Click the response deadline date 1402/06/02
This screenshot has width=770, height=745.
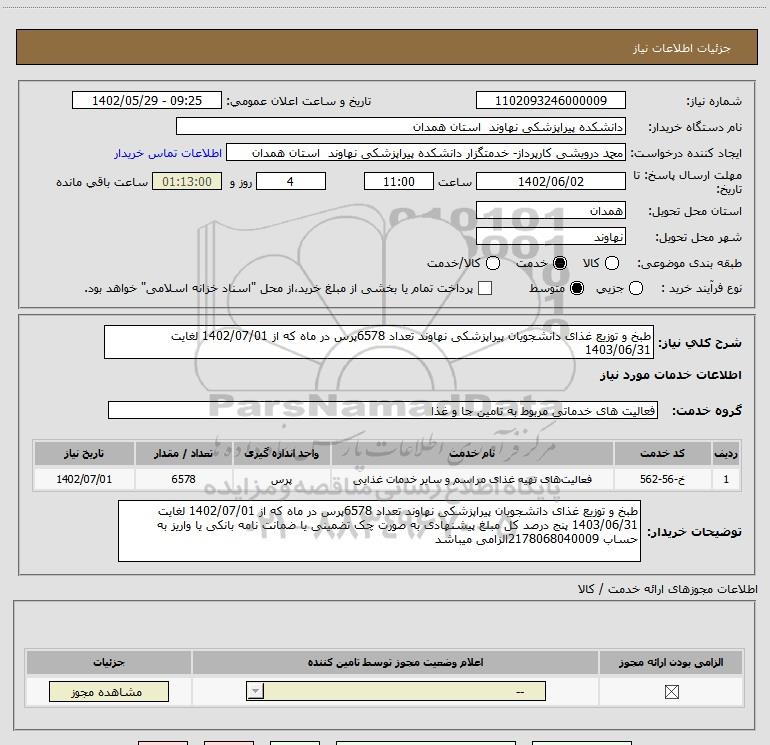point(550,182)
